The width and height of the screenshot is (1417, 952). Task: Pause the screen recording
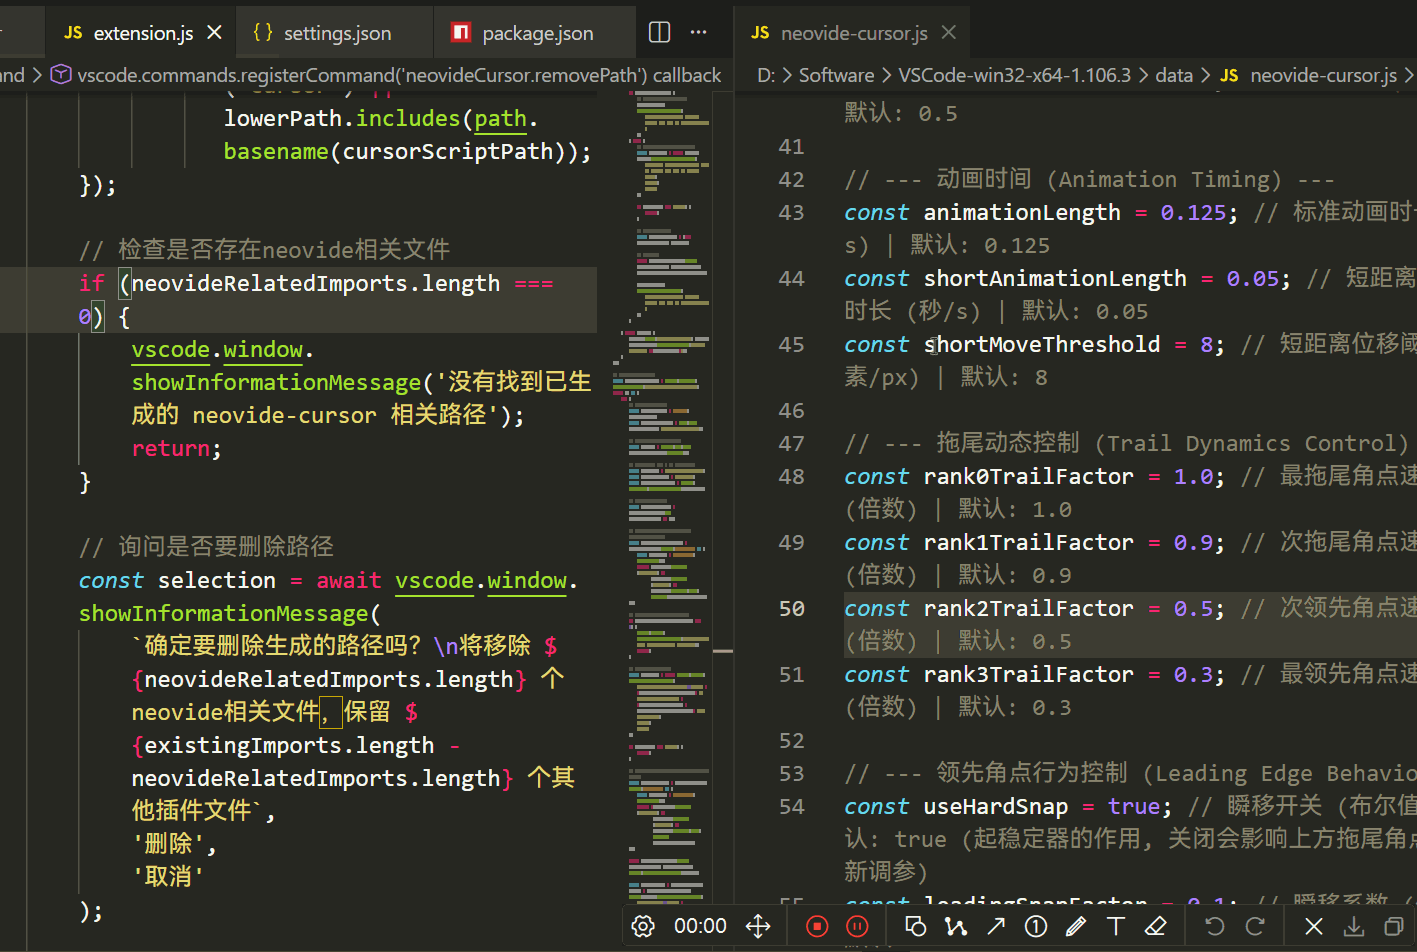(857, 926)
